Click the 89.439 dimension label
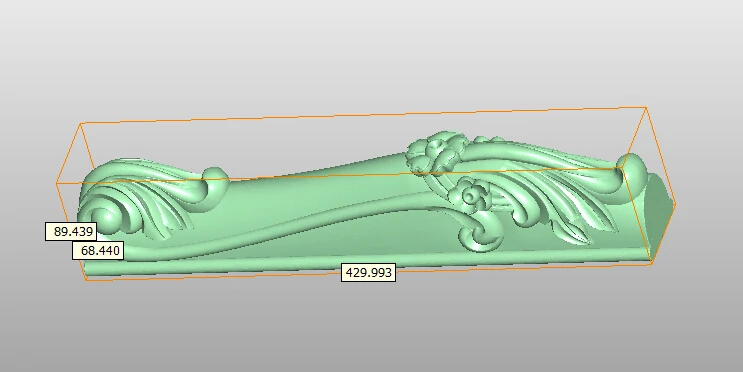743x372 pixels. (71, 232)
